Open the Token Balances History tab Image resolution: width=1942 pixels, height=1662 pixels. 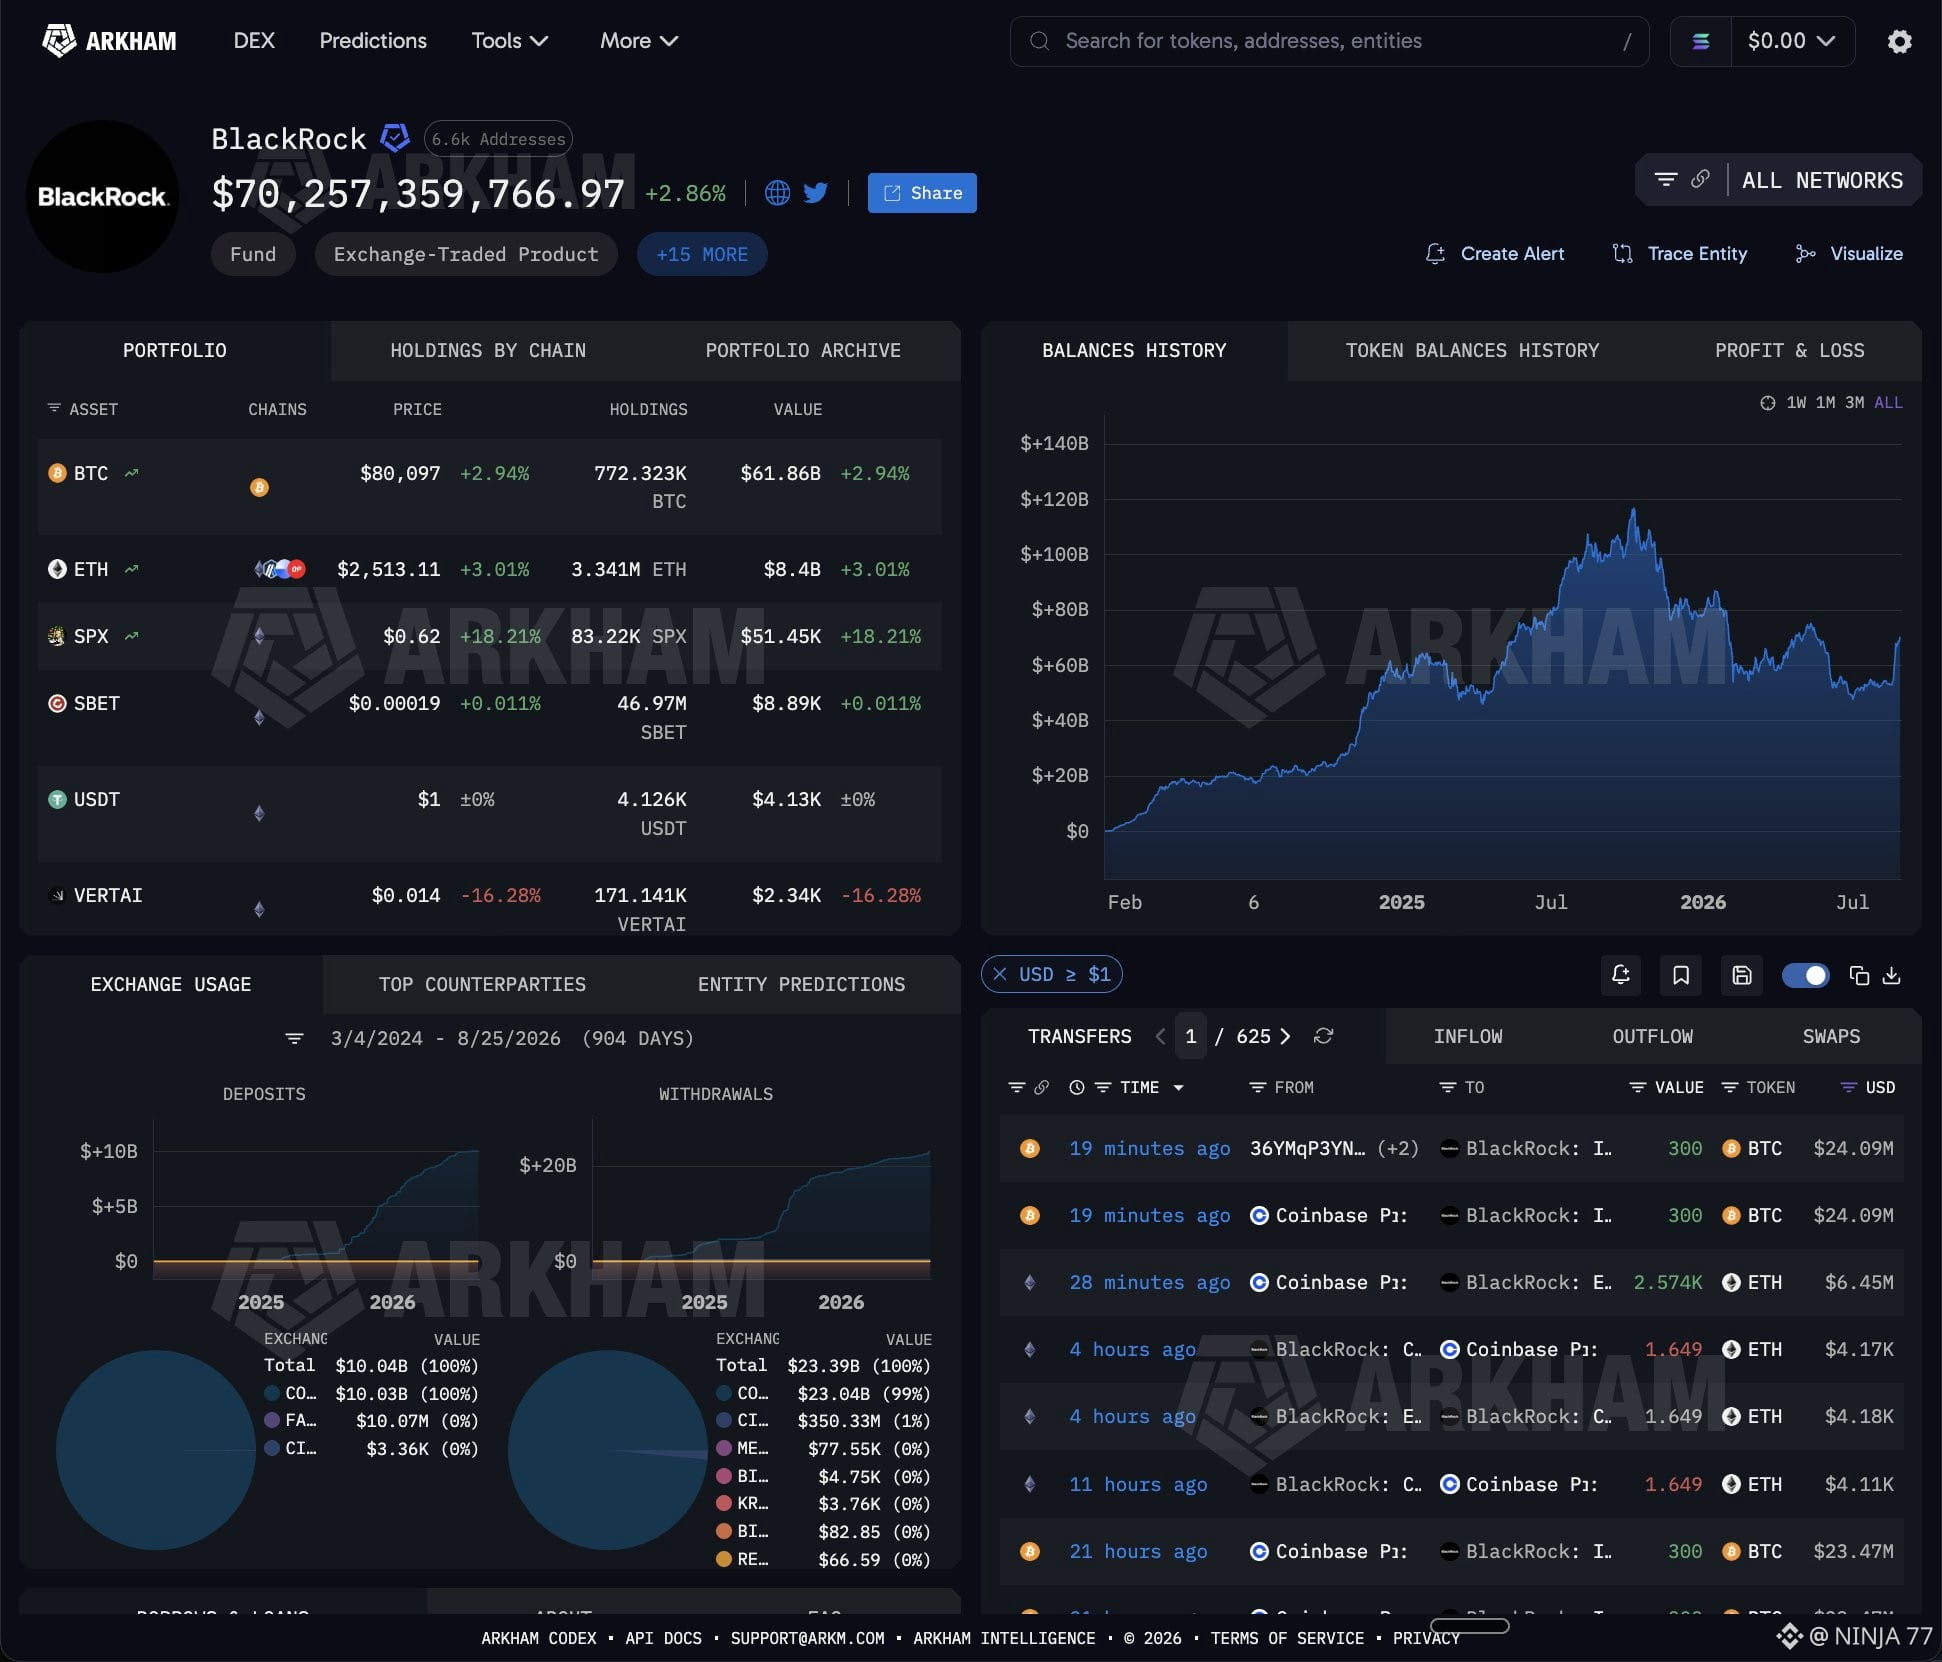point(1472,350)
